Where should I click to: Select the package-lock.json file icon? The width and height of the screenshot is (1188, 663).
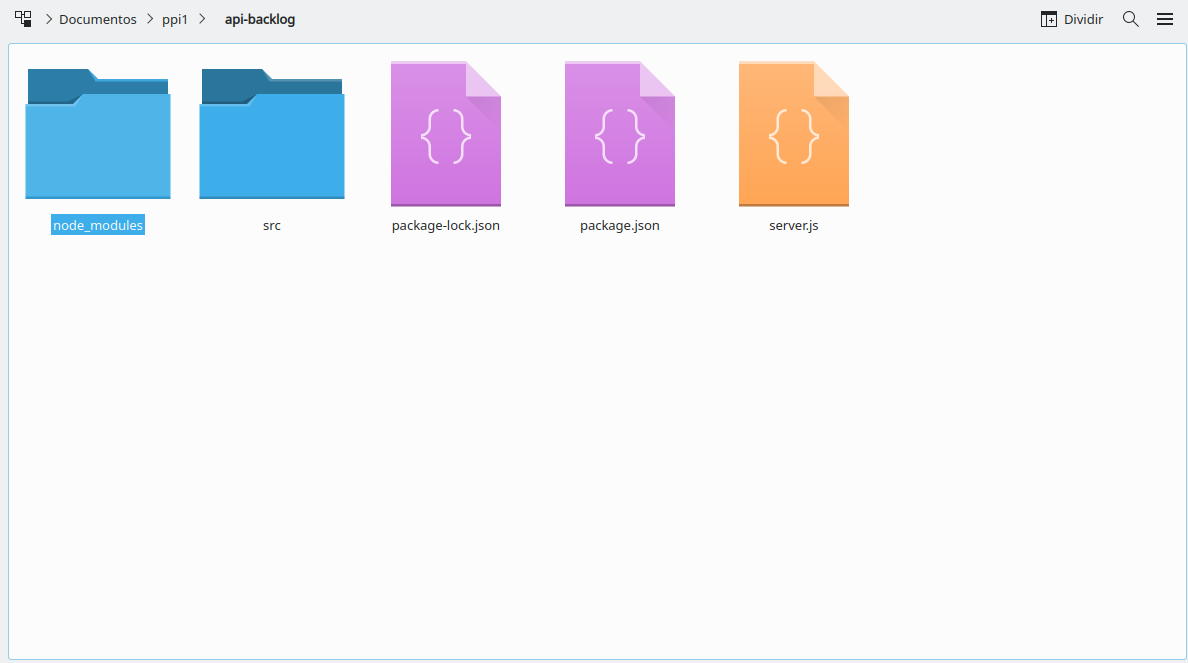coord(446,134)
